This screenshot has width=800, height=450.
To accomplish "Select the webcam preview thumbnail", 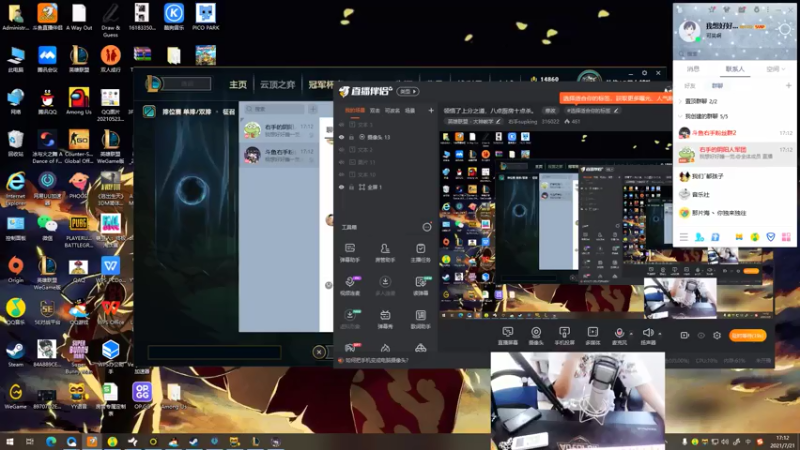I will 578,401.
